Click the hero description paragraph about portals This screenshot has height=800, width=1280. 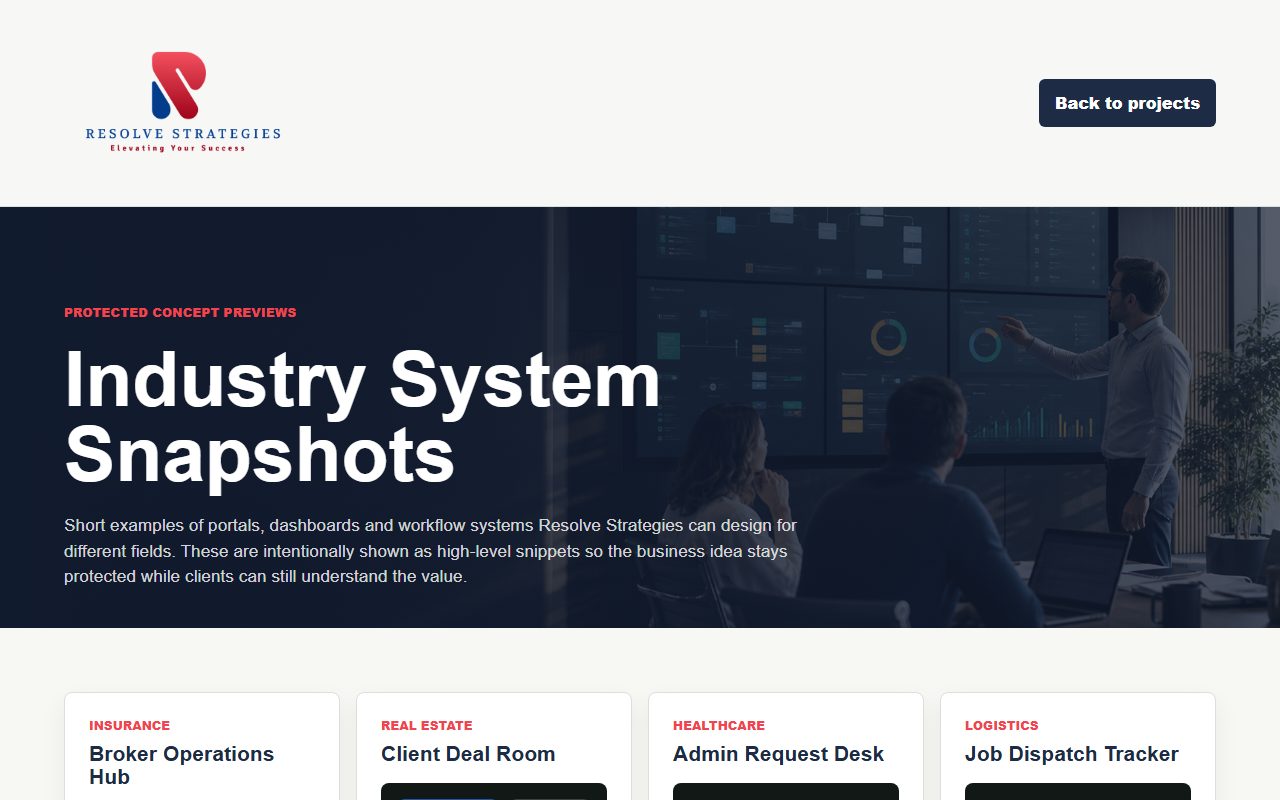click(x=431, y=551)
